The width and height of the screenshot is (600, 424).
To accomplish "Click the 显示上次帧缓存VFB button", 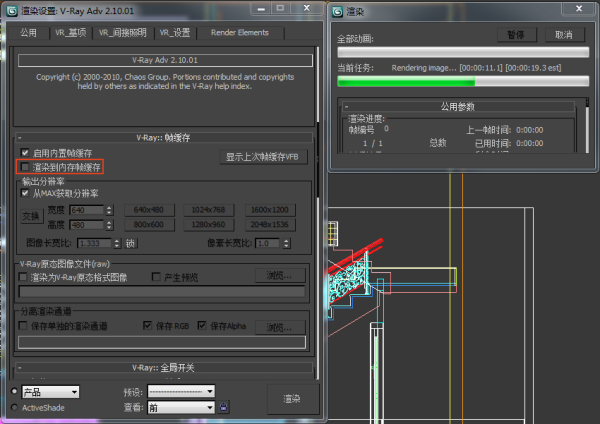I will (x=263, y=157).
